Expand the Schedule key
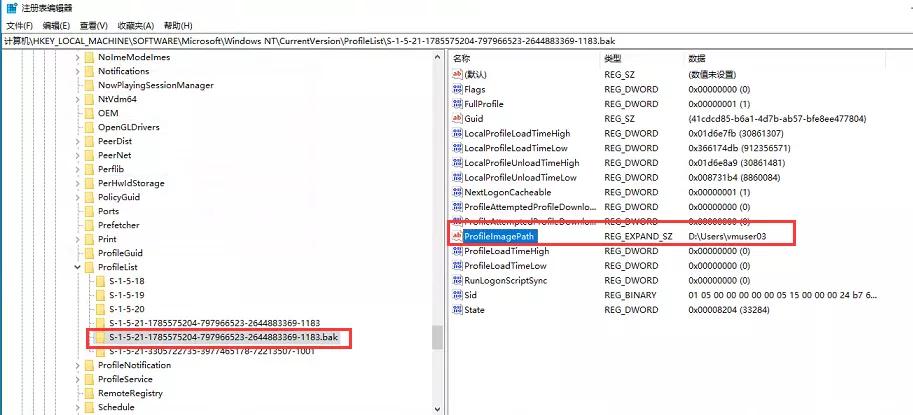This screenshot has height=415, width=913. point(77,407)
